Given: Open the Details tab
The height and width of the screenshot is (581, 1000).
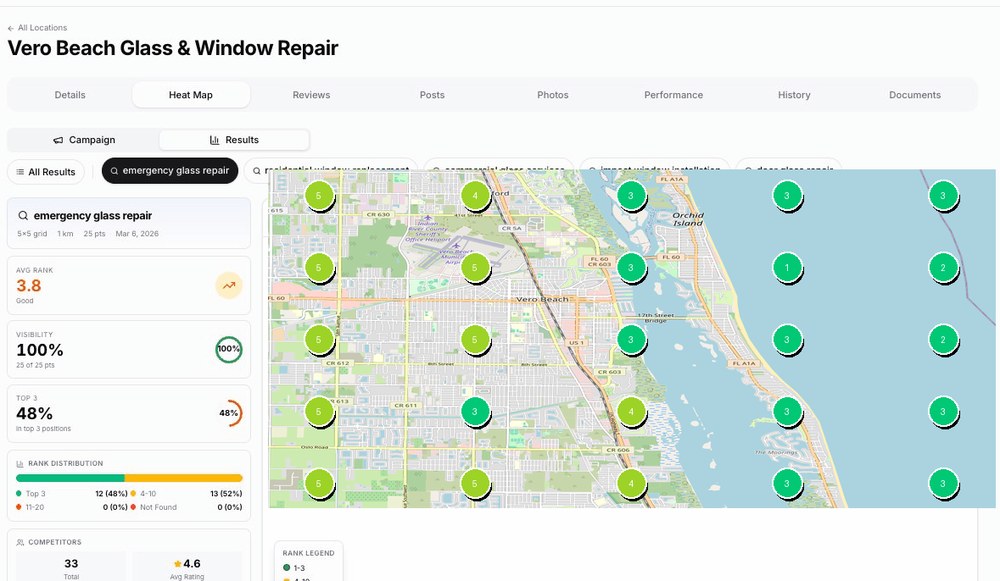Looking at the screenshot, I should coord(70,95).
